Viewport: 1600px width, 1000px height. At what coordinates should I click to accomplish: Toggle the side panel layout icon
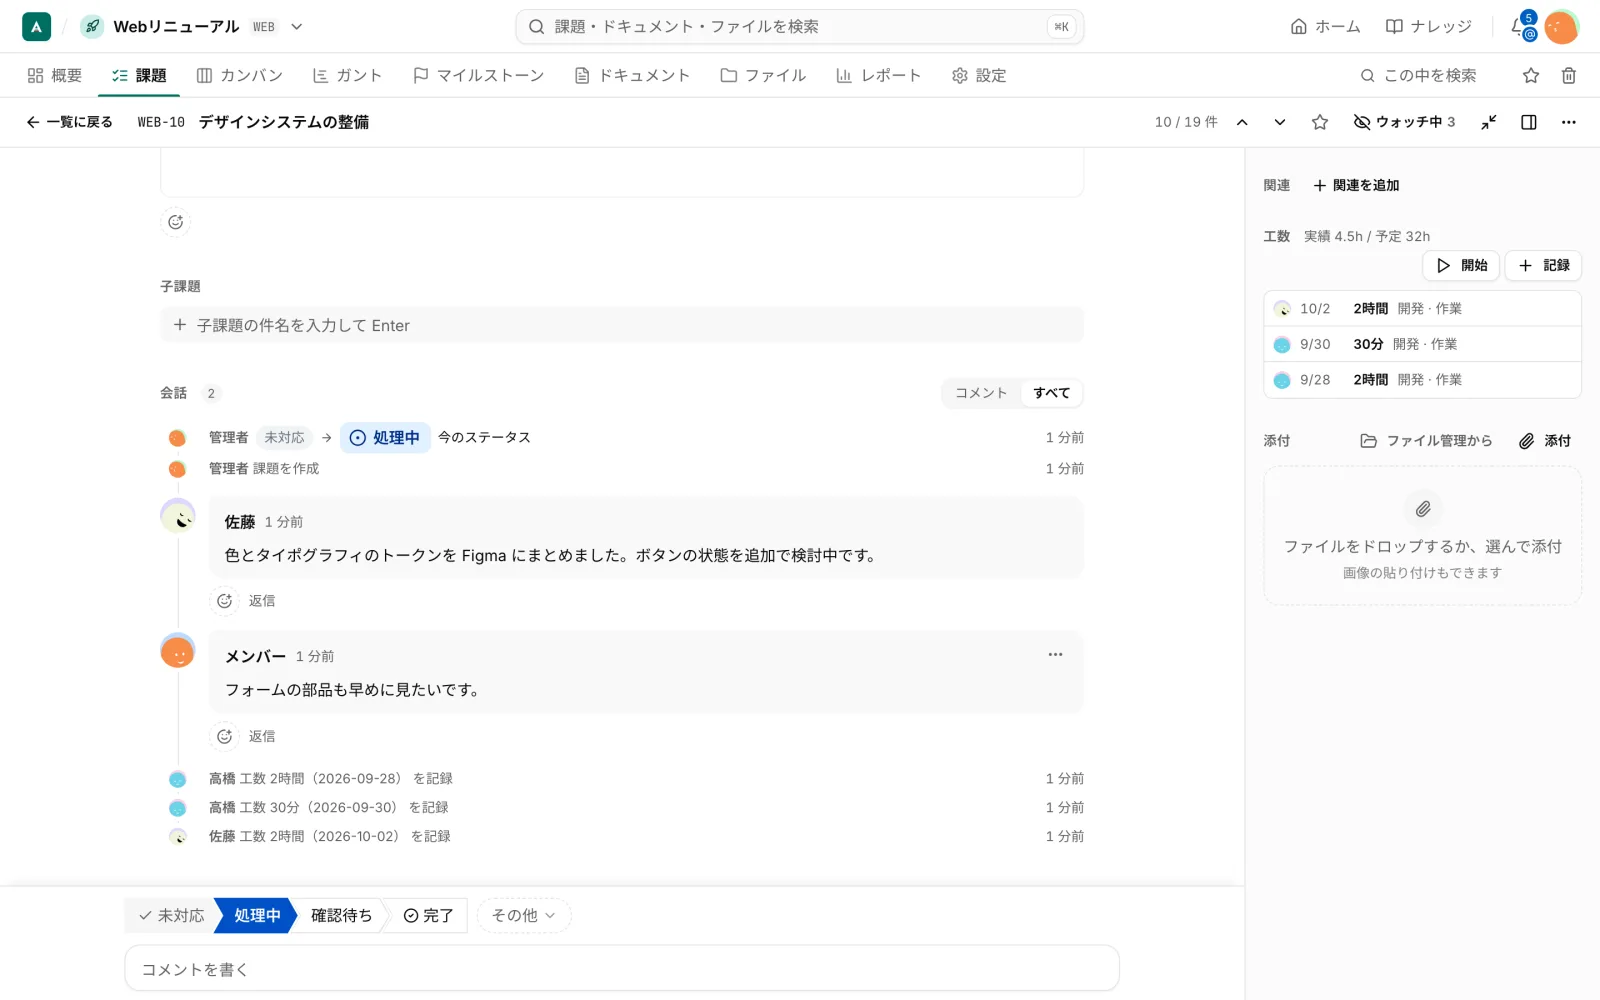pyautogui.click(x=1529, y=122)
